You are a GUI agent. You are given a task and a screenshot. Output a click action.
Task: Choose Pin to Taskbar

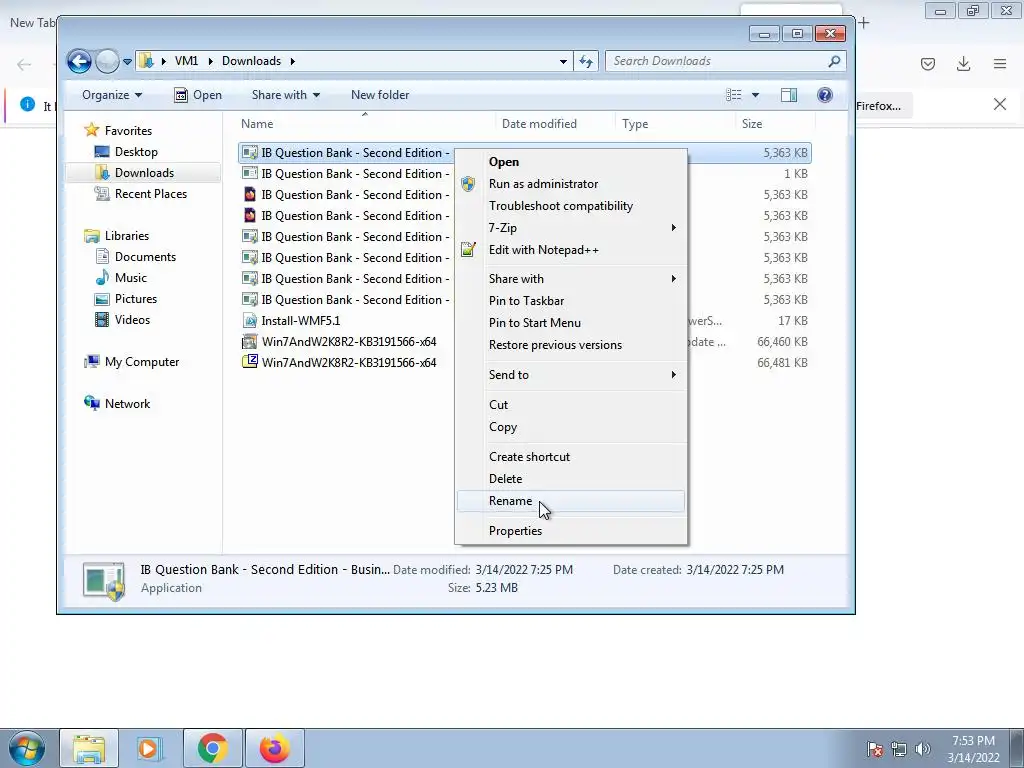point(571,301)
